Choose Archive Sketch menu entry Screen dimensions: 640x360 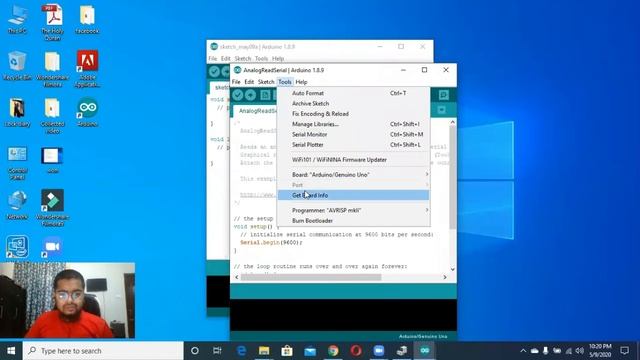coord(353,103)
